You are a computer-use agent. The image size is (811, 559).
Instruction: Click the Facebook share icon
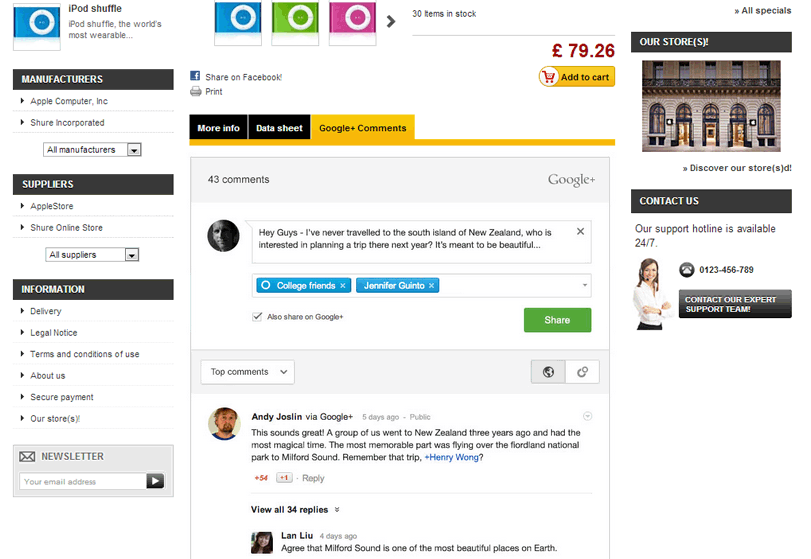tap(196, 77)
